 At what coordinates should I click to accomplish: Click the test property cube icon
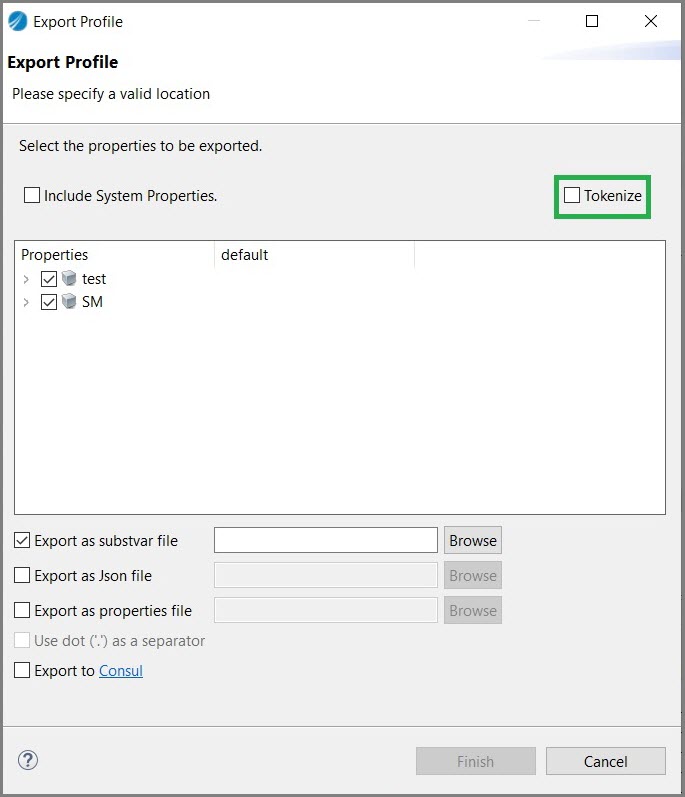pos(69,279)
